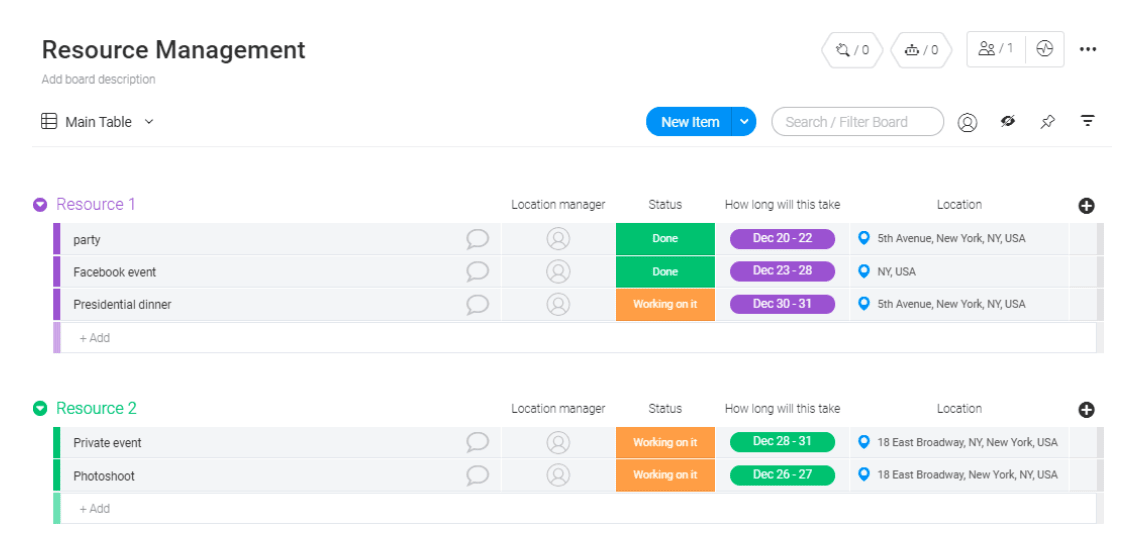This screenshot has height=556, width=1132.
Task: Click the map pin for party location
Action: pyautogui.click(x=863, y=238)
